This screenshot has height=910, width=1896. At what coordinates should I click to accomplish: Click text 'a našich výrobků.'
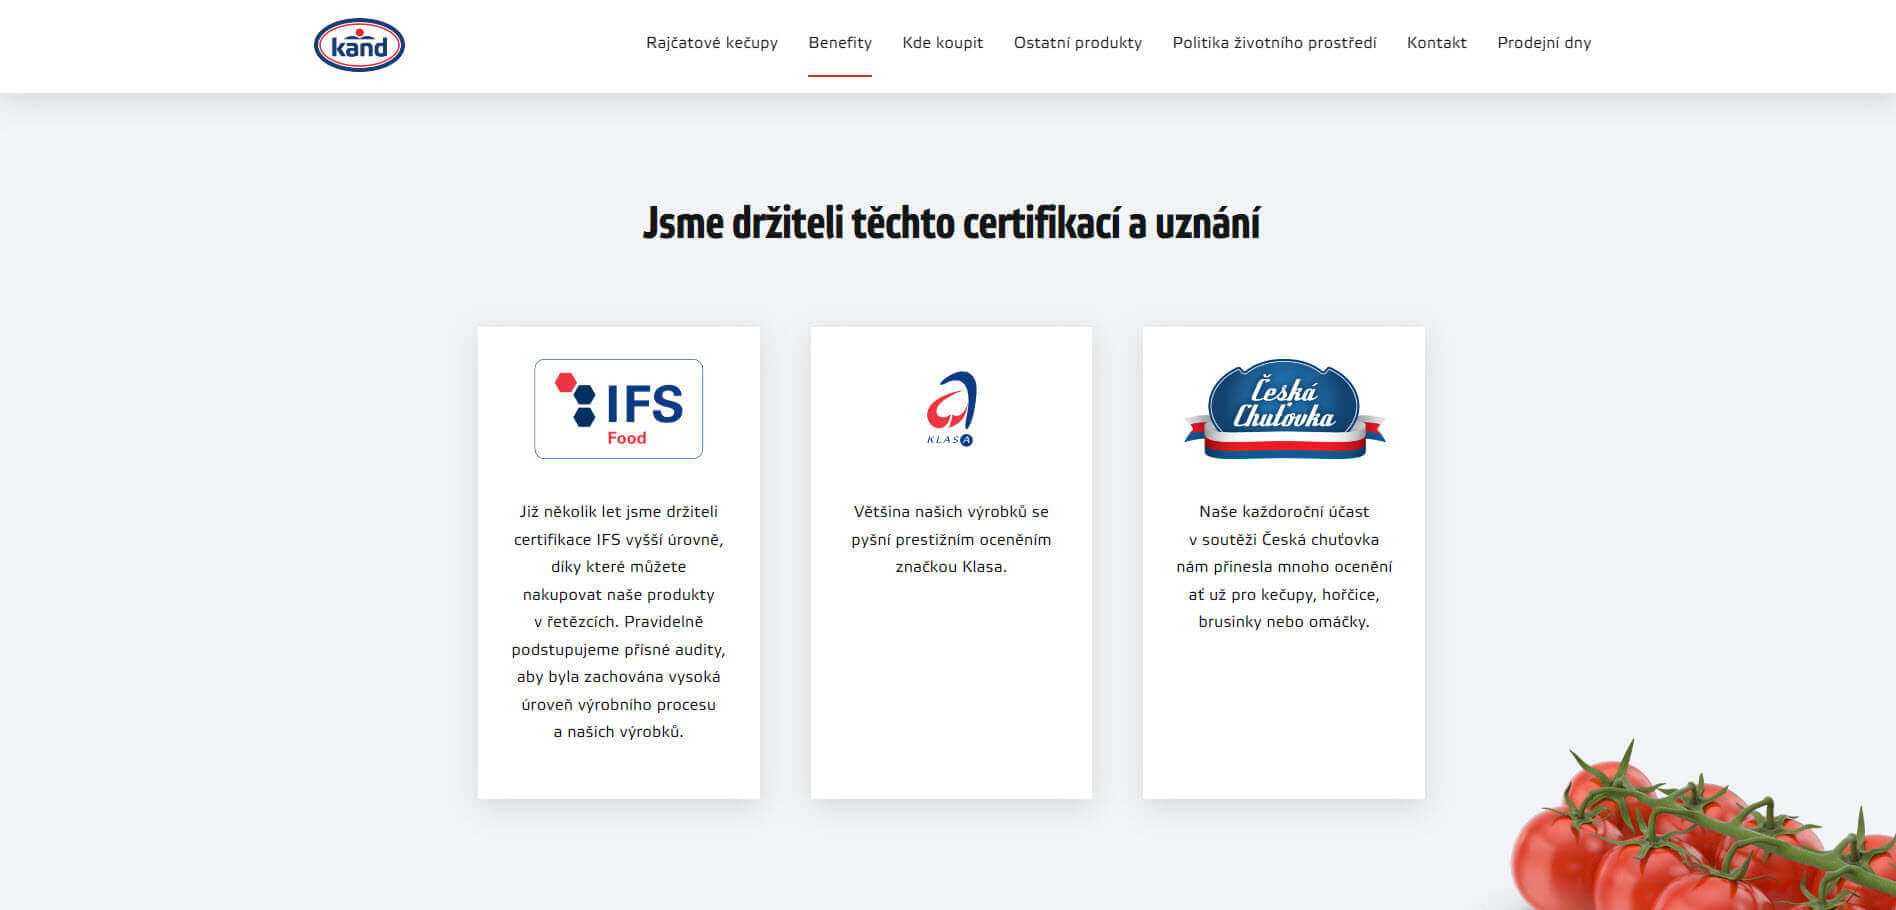point(619,732)
